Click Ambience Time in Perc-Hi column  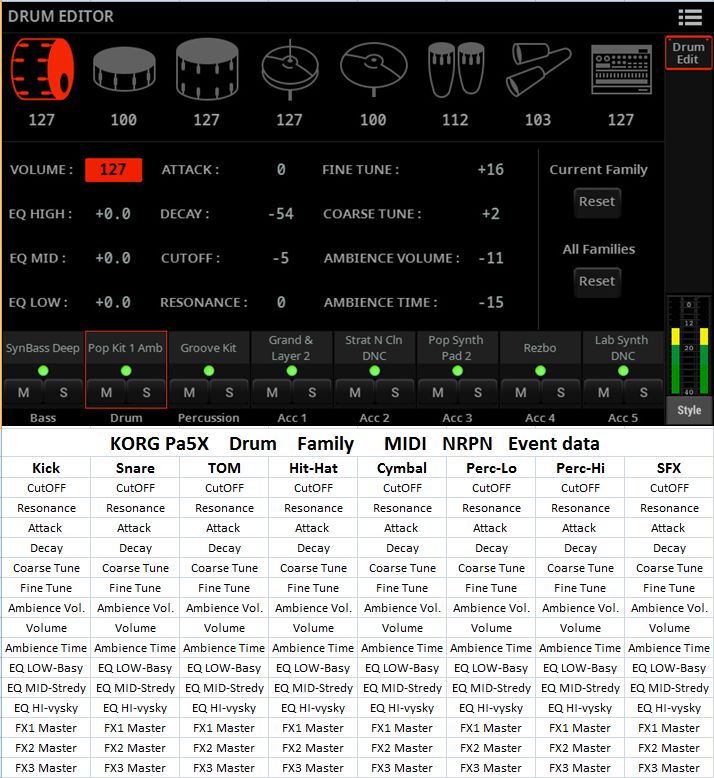(x=580, y=648)
